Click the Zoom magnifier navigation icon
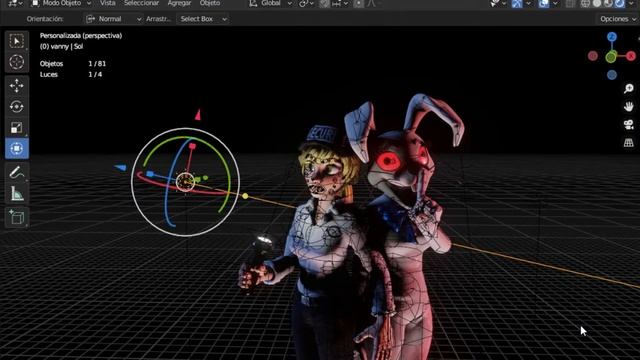 coord(629,88)
